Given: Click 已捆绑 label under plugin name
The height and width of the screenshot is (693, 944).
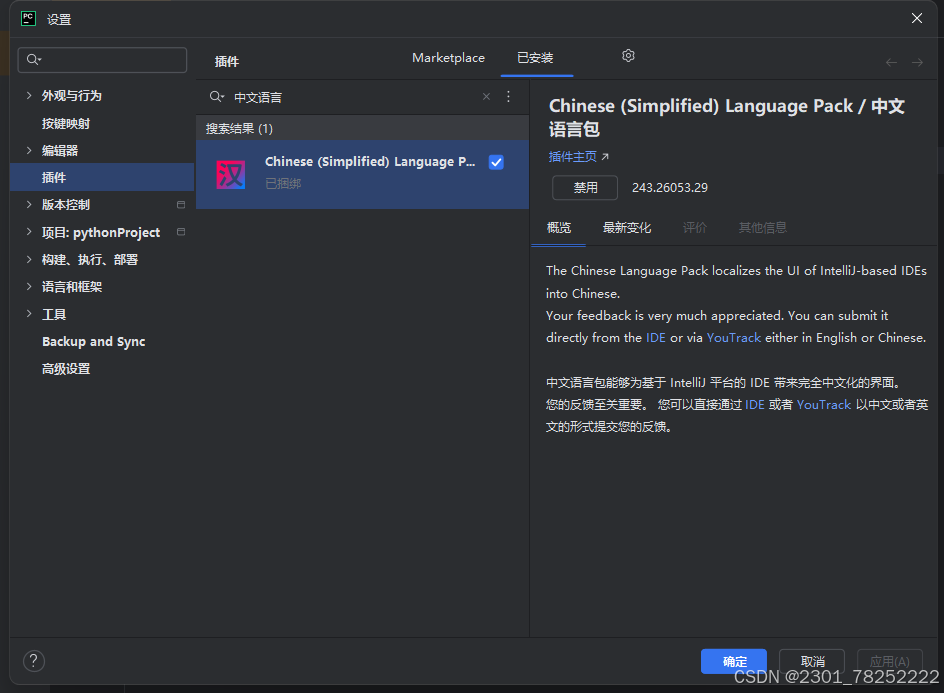Looking at the screenshot, I should click(283, 183).
